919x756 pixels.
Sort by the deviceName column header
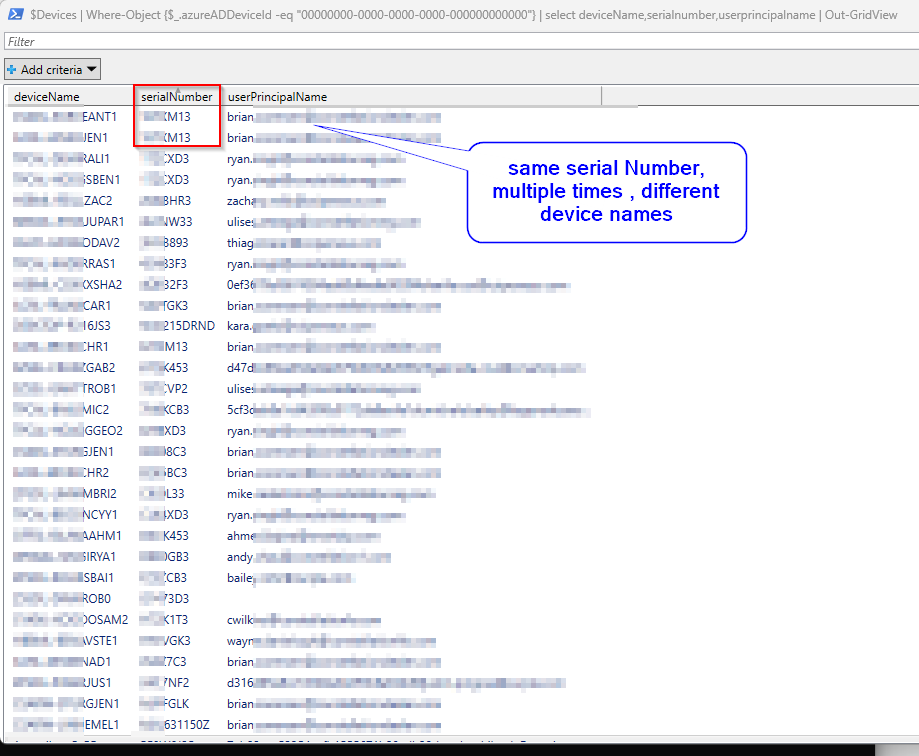click(68, 97)
